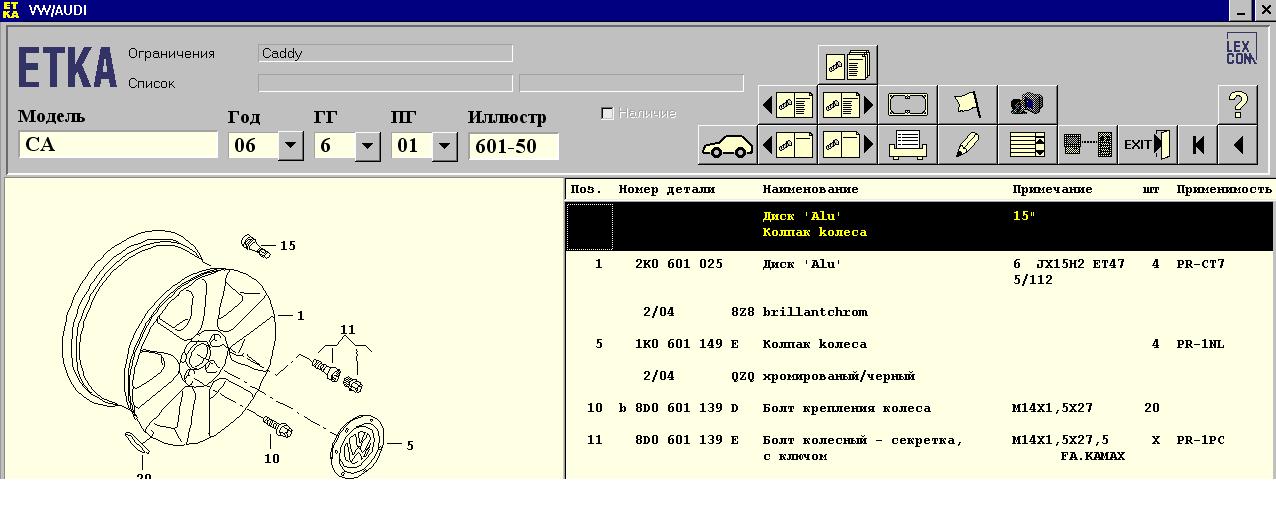Click the flag marker icon
Image resolution: width=1276 pixels, height=525 pixels.
[967, 105]
